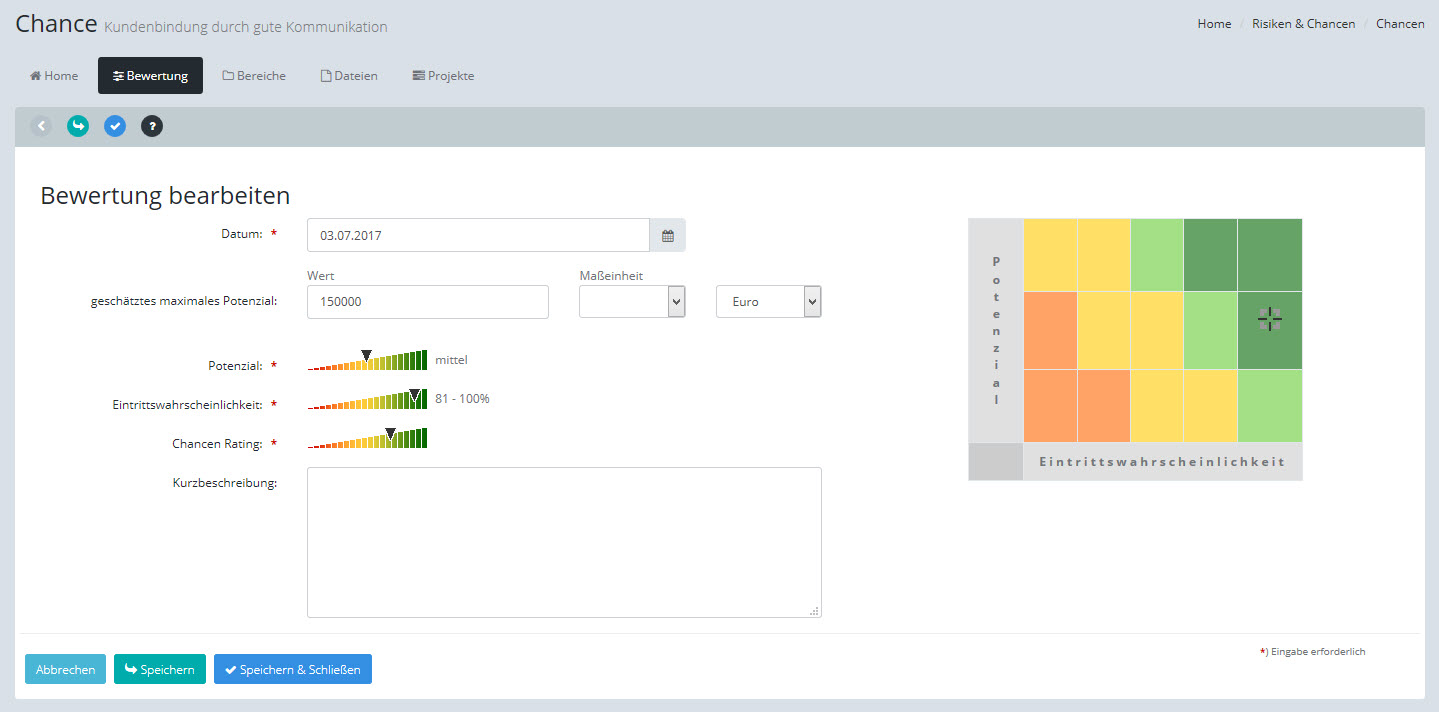Open the Euro currency dropdown
Image resolution: width=1439 pixels, height=712 pixels.
(x=768, y=302)
